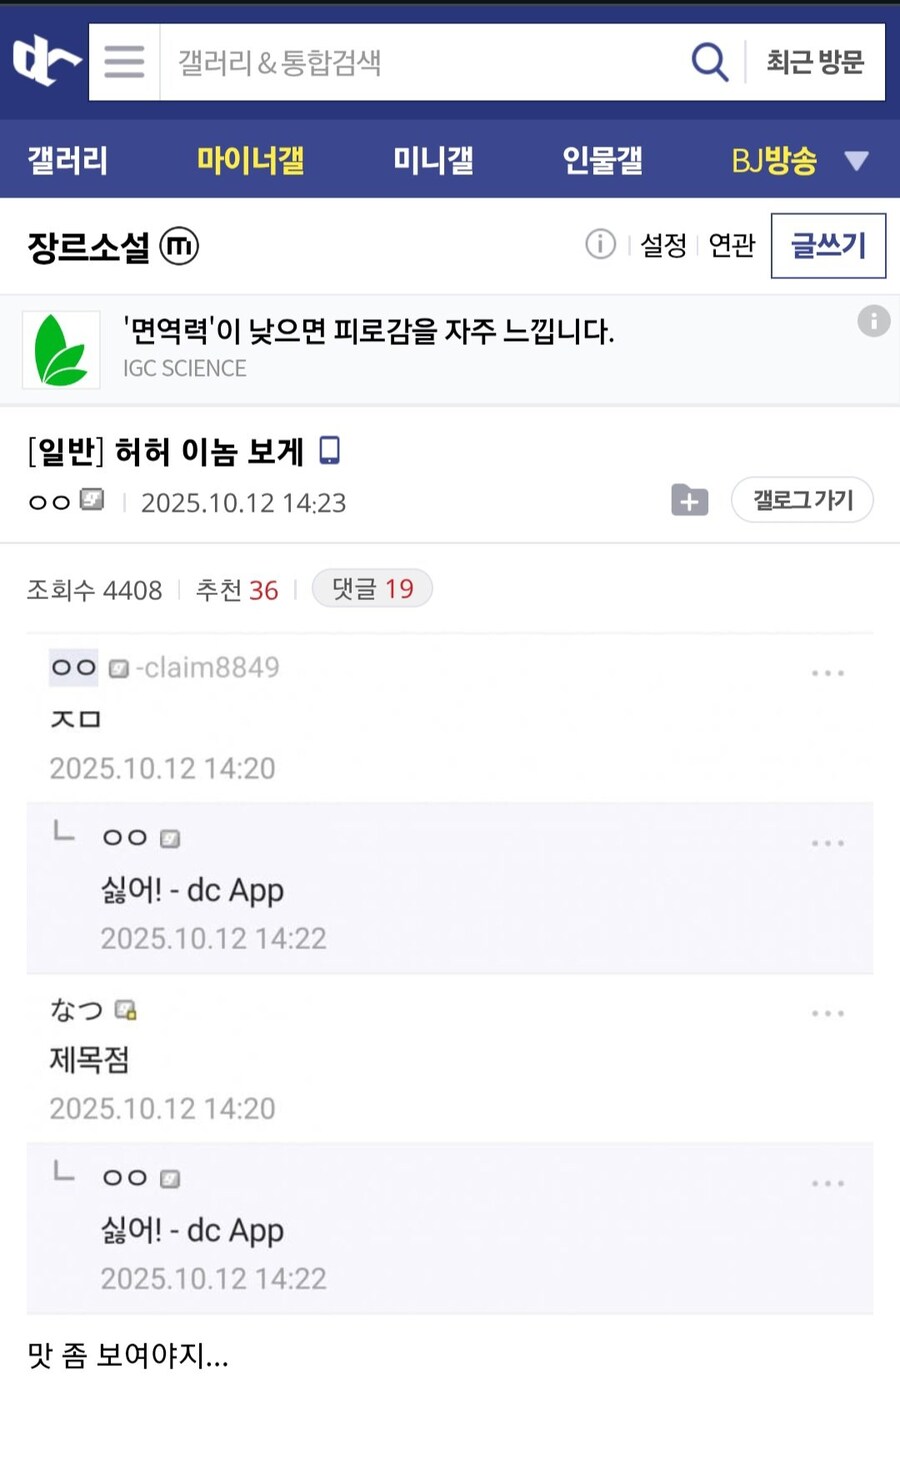Click the minor gallery 'm' badge icon
900x1465 pixels.
180,246
